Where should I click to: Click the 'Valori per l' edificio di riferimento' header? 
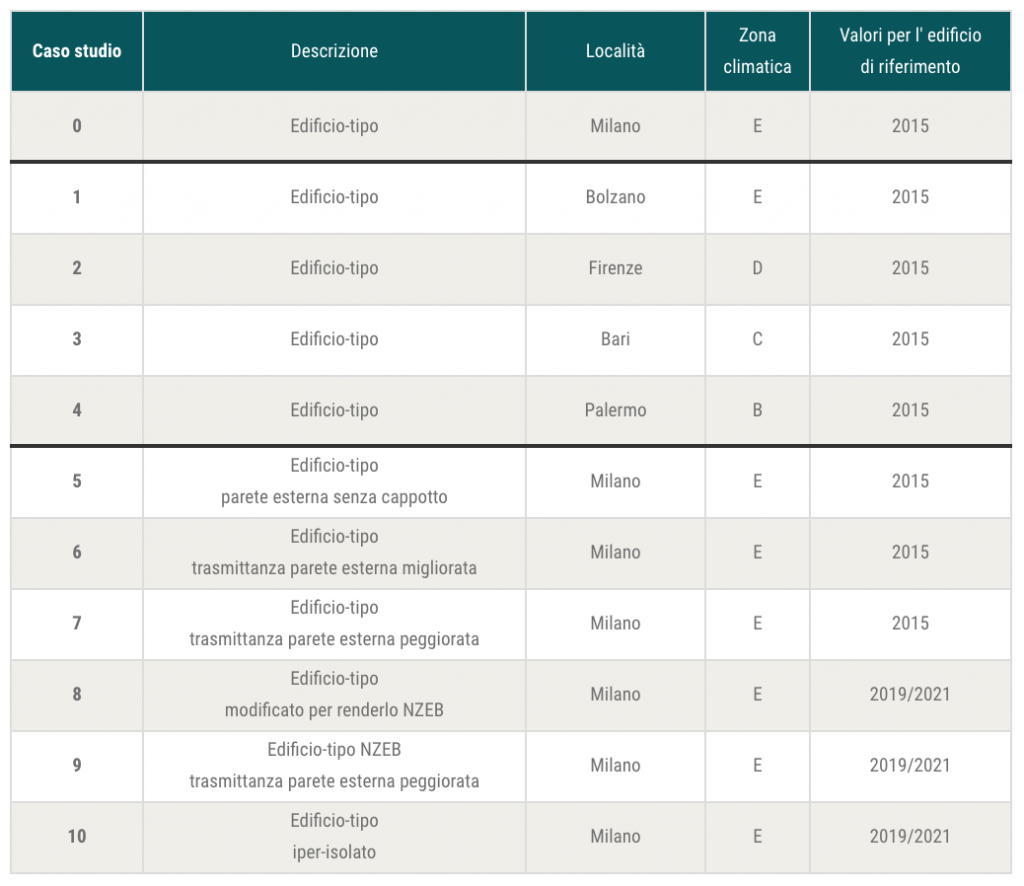[x=910, y=51]
